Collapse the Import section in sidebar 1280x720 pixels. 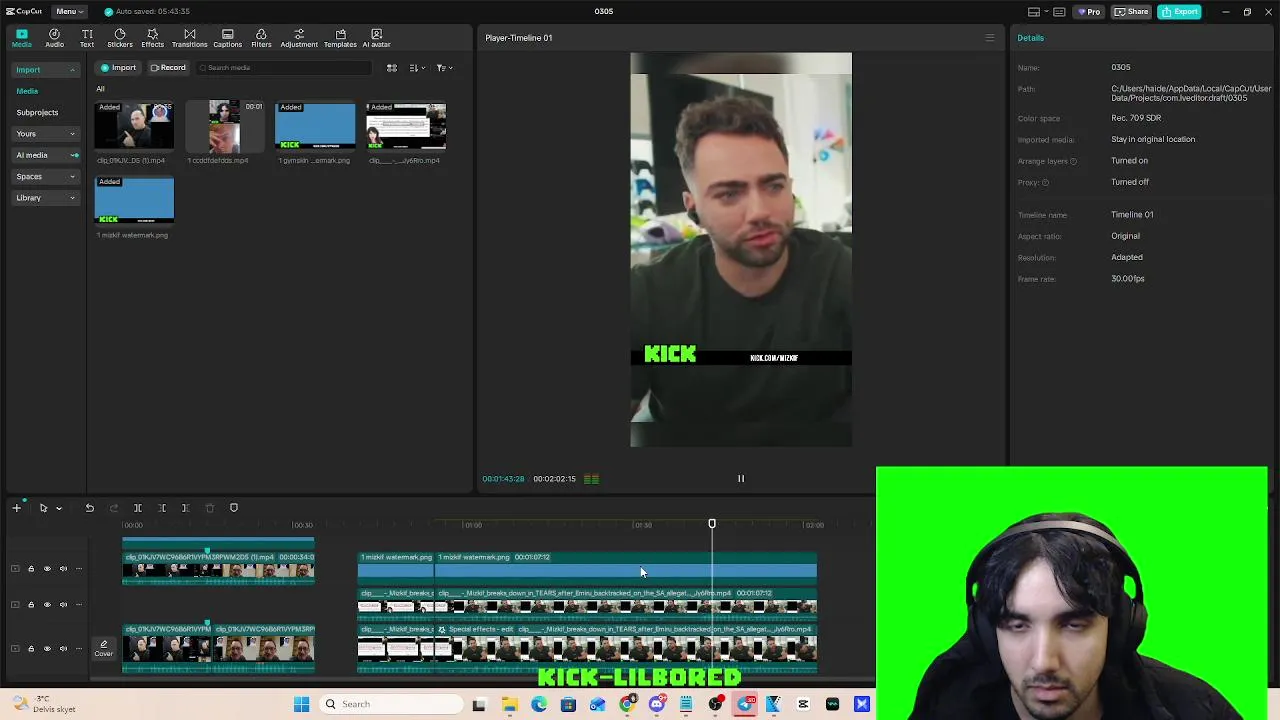pos(45,70)
